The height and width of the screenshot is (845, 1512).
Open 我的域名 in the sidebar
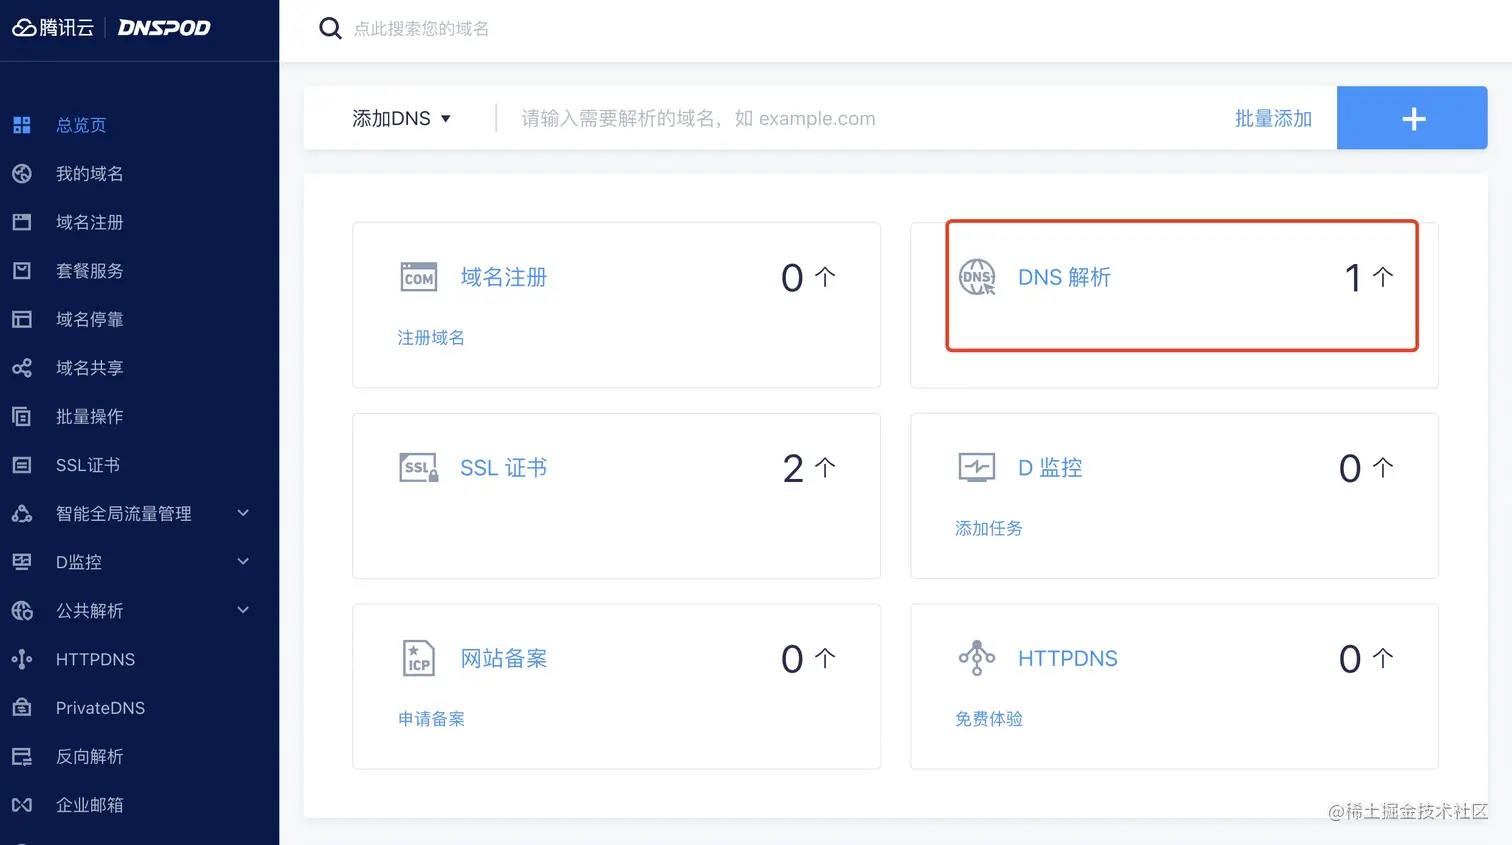pos(90,174)
